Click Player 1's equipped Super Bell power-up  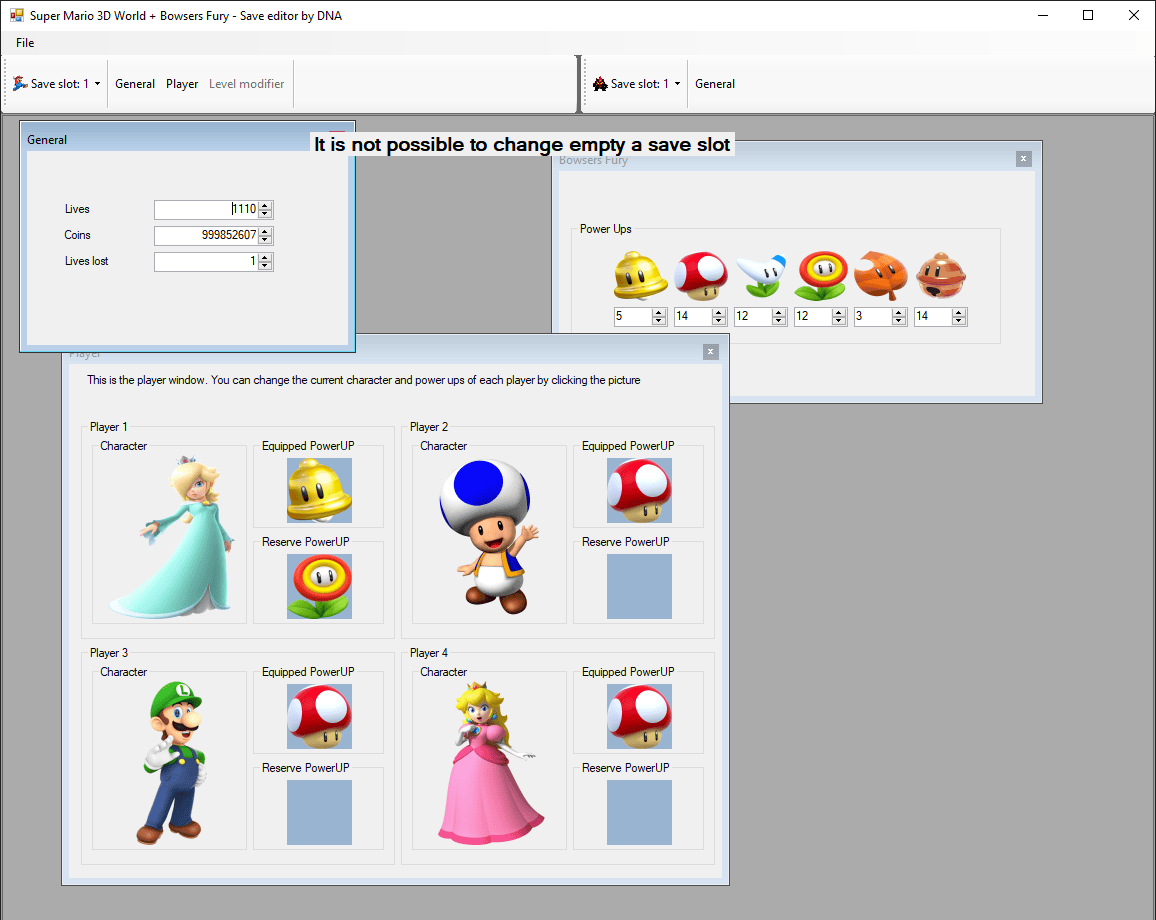(x=319, y=490)
